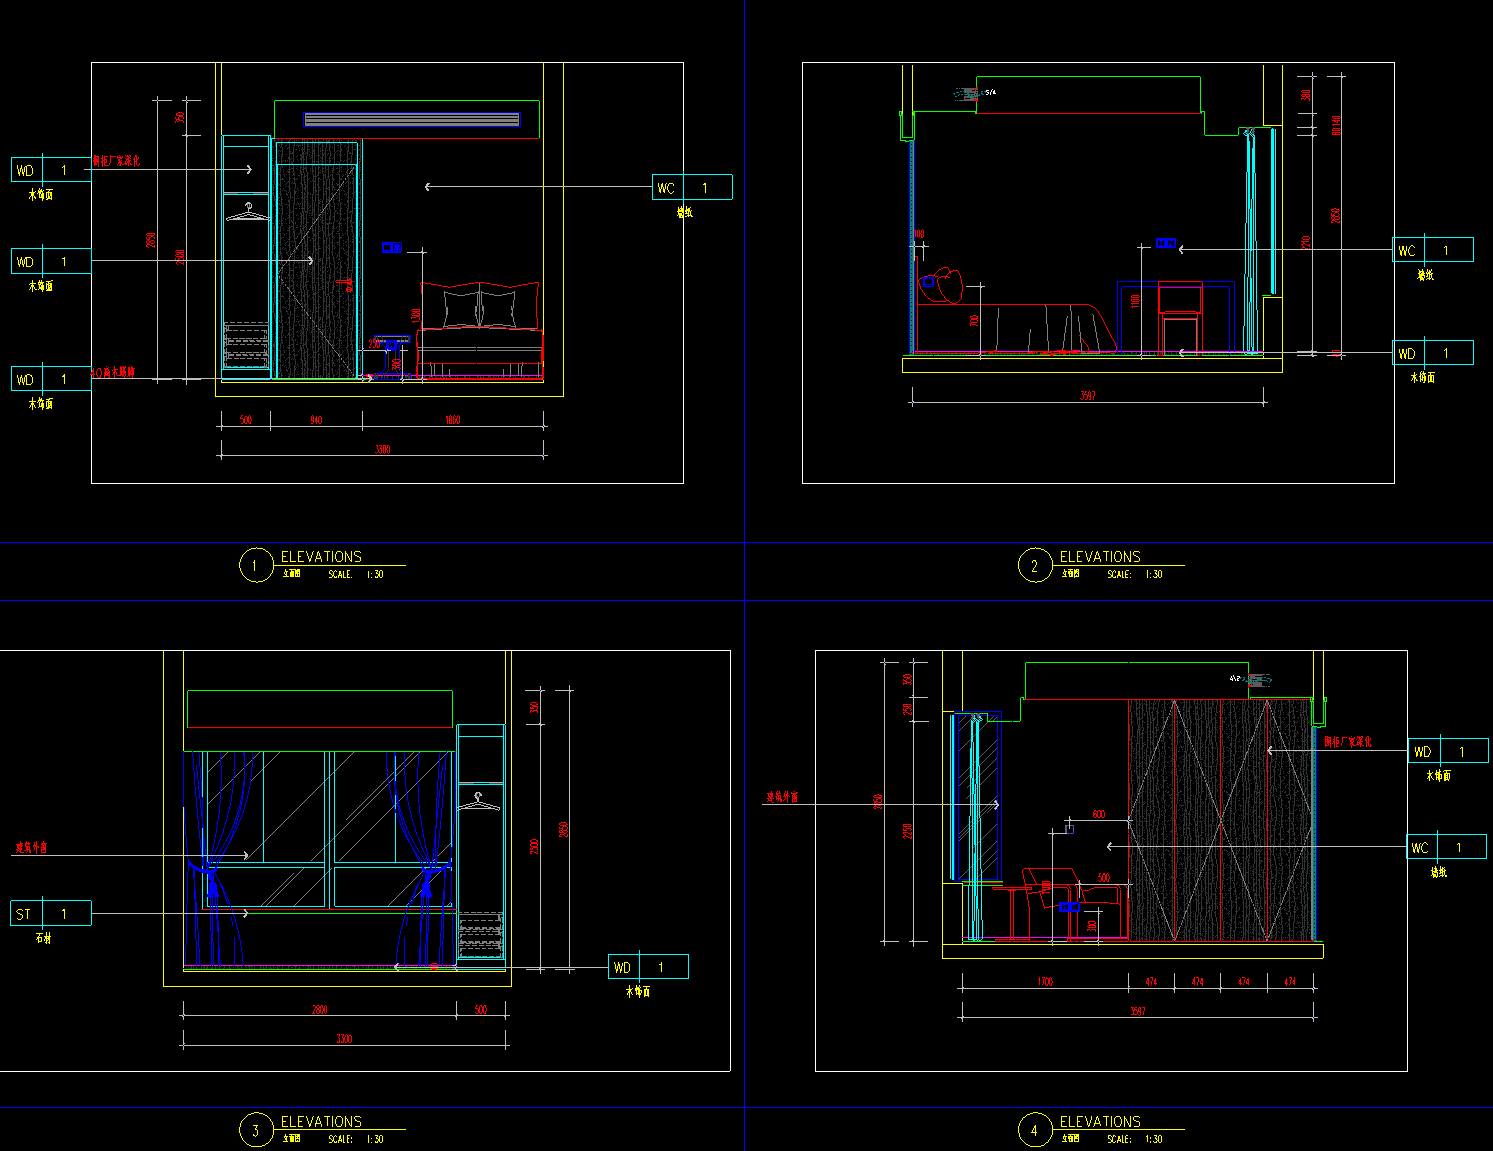Pick the drawer stack in elevation 1 wardrobe
The width and height of the screenshot is (1493, 1151).
click(x=246, y=346)
